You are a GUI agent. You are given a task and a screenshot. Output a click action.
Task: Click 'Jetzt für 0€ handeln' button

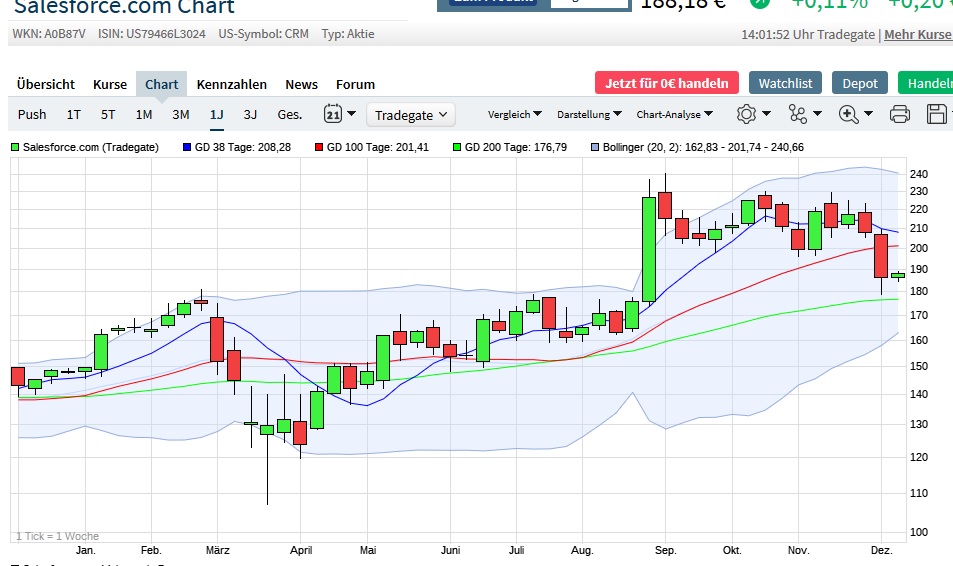point(667,83)
